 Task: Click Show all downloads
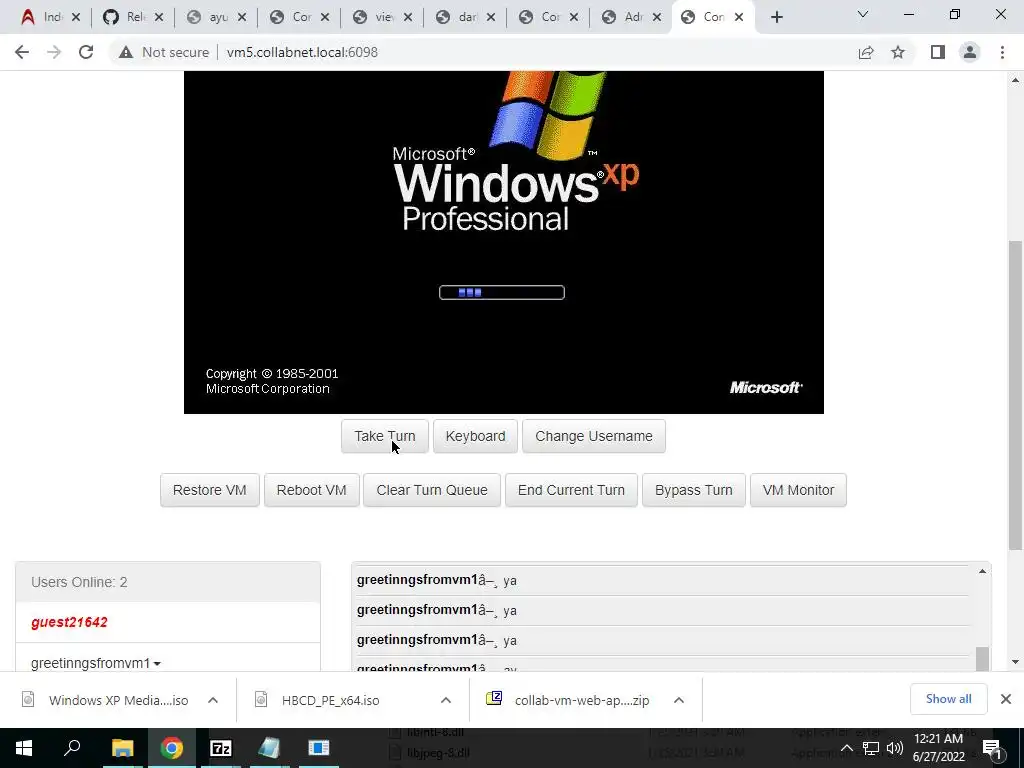(948, 699)
